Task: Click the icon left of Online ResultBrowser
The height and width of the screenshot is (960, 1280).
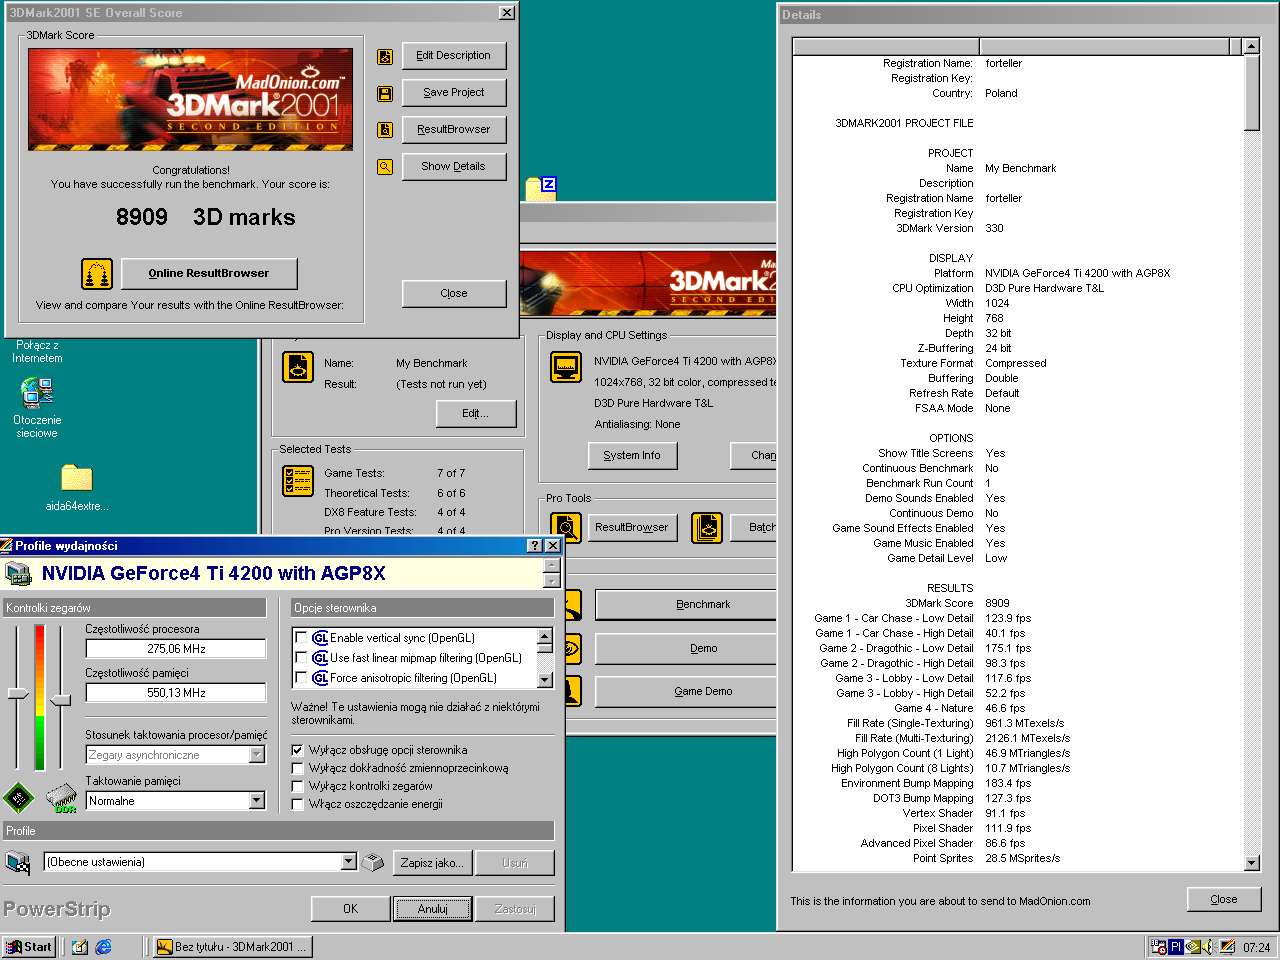Action: coord(97,273)
